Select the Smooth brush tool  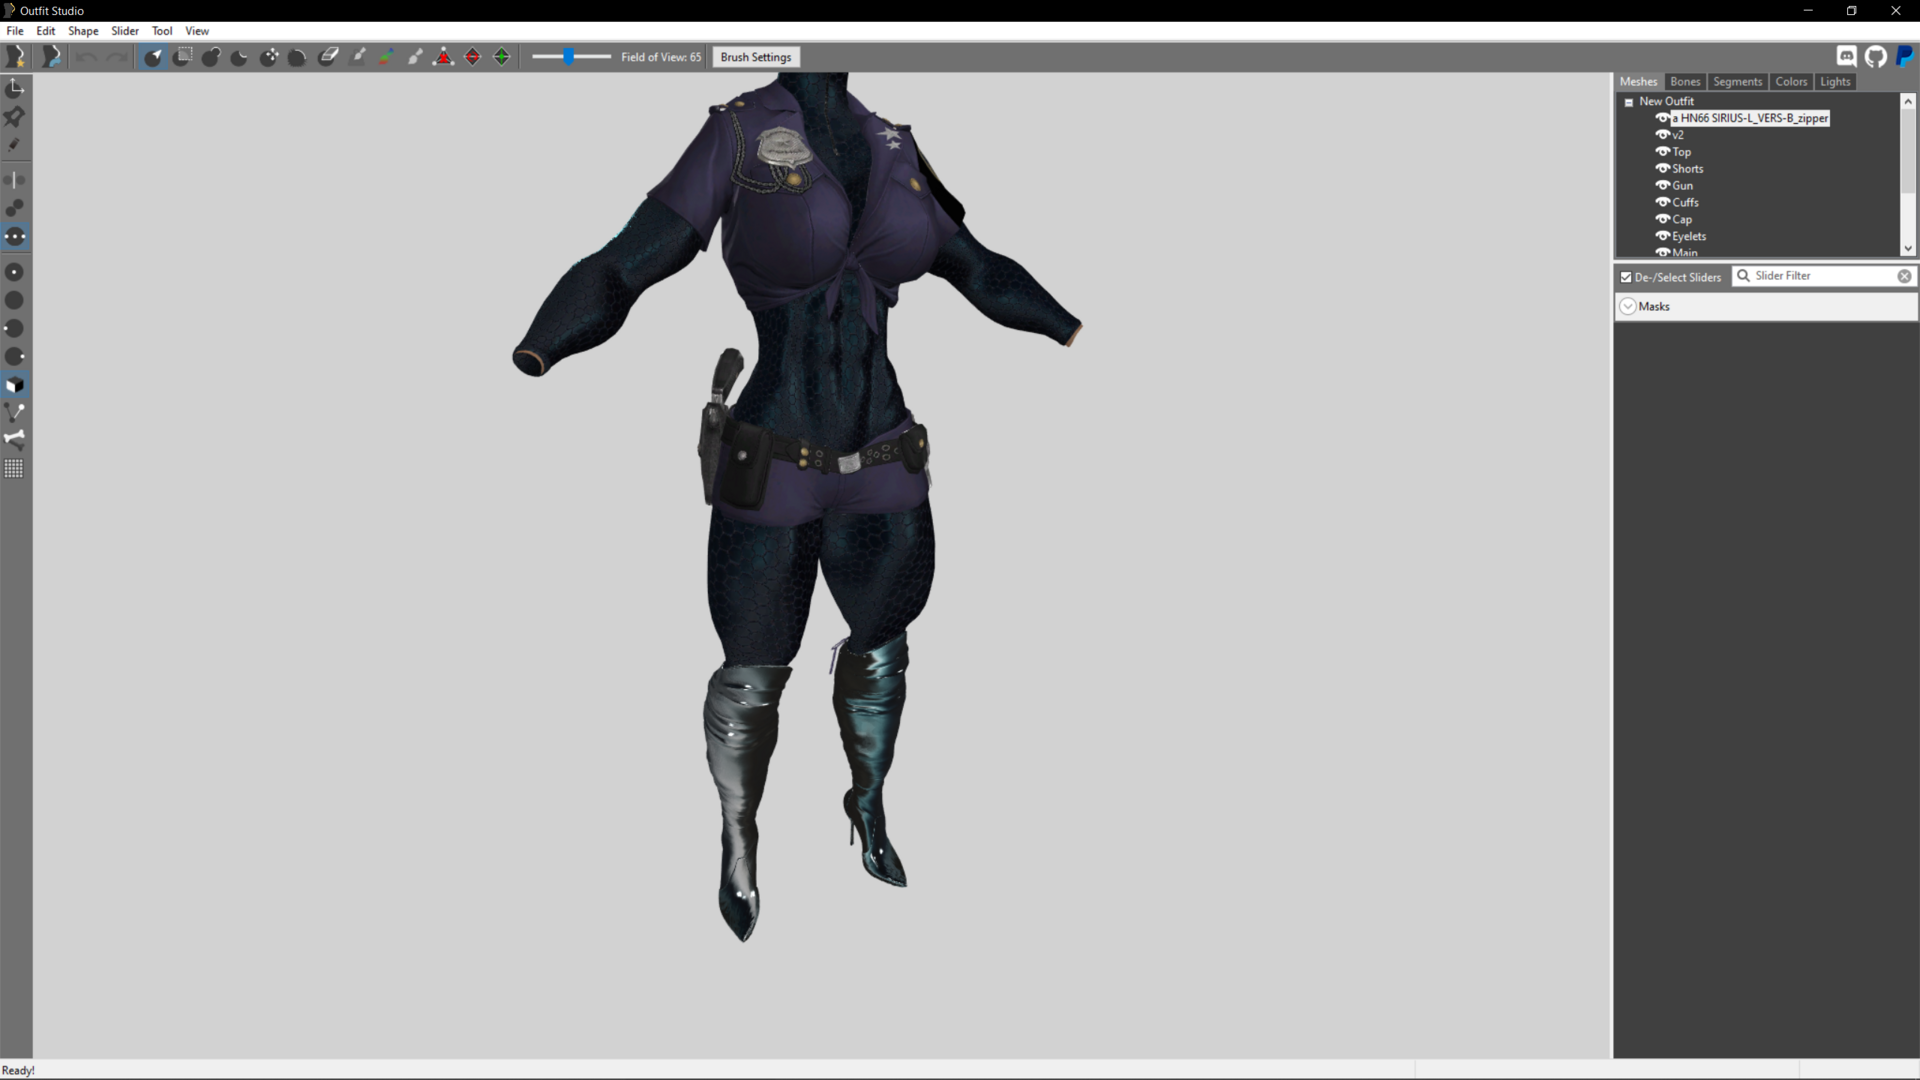click(x=298, y=57)
